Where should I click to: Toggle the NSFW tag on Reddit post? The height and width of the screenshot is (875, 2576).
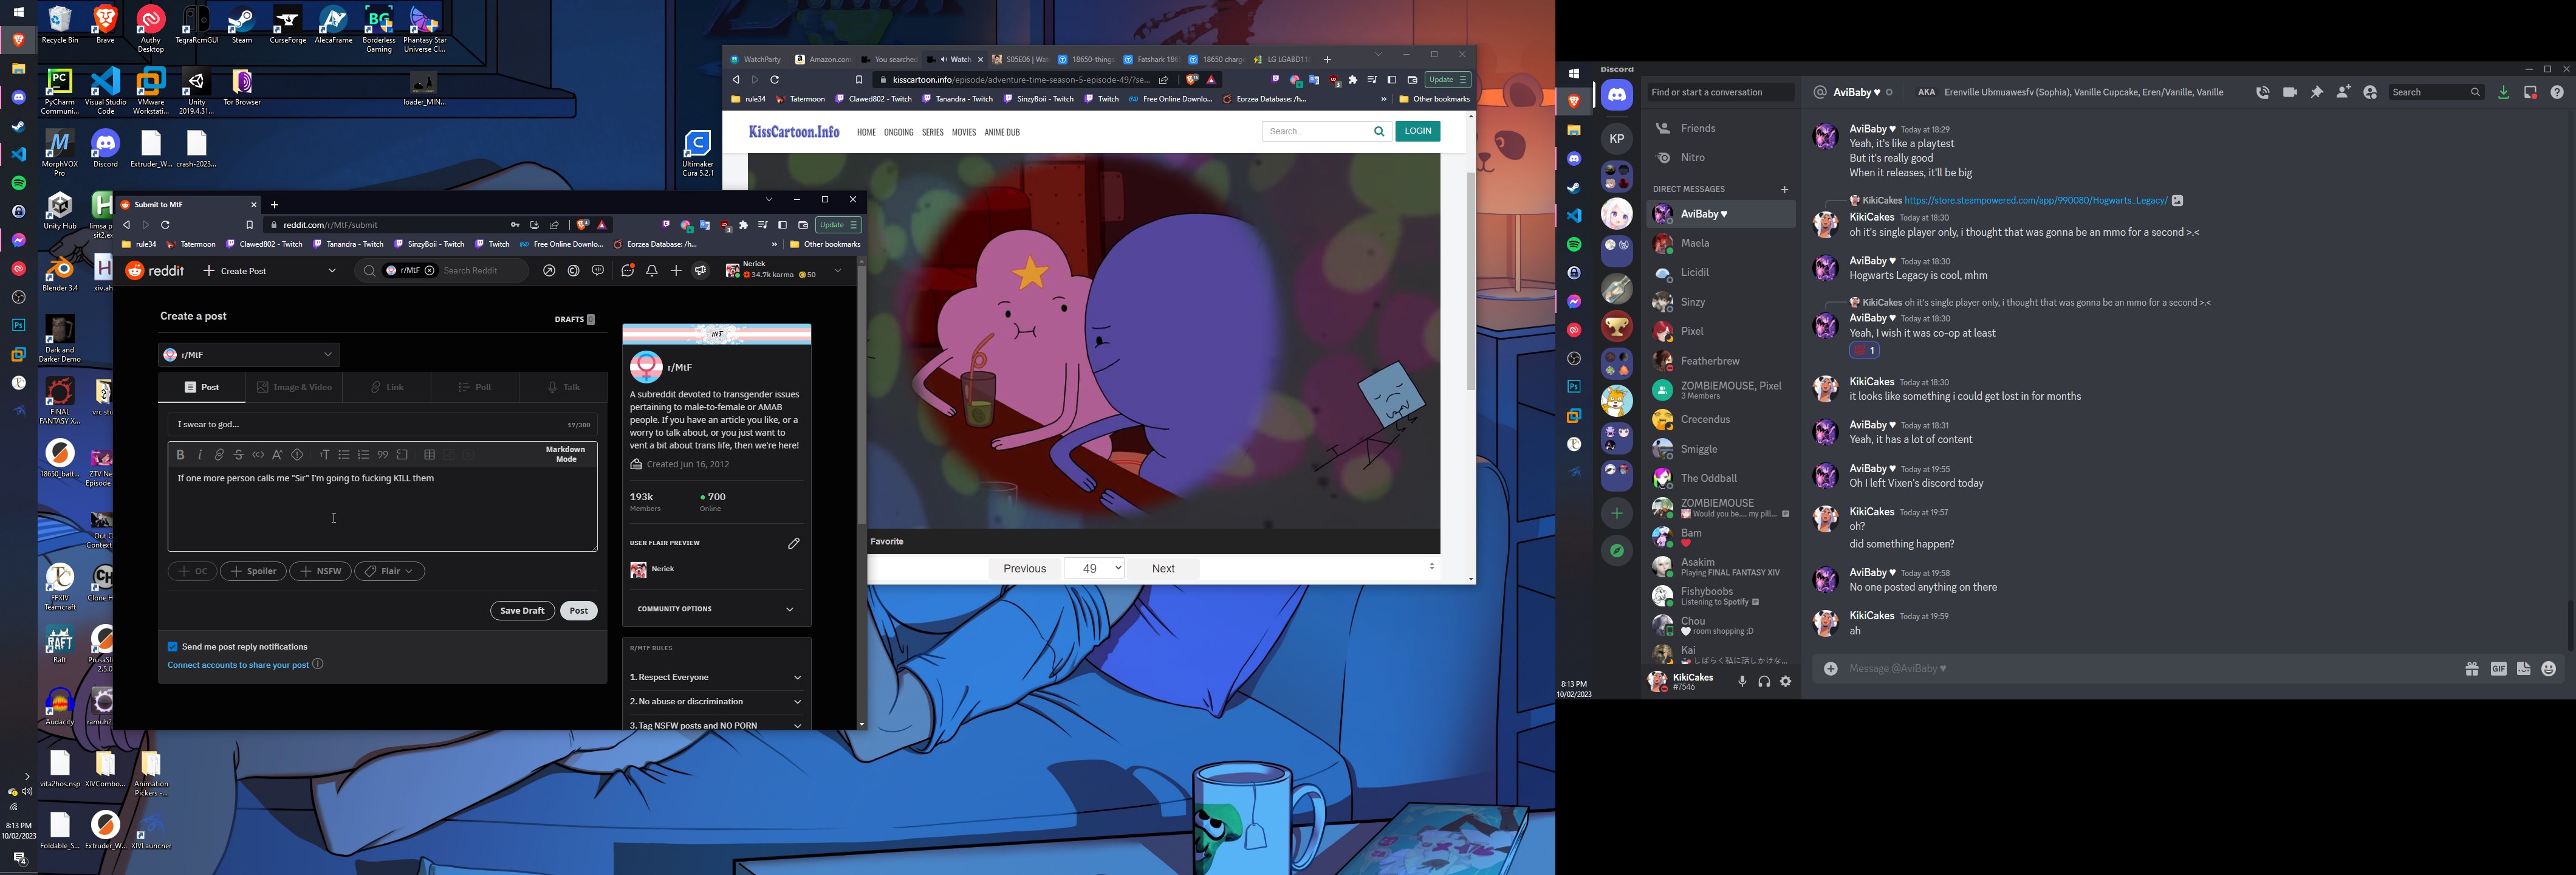[320, 571]
